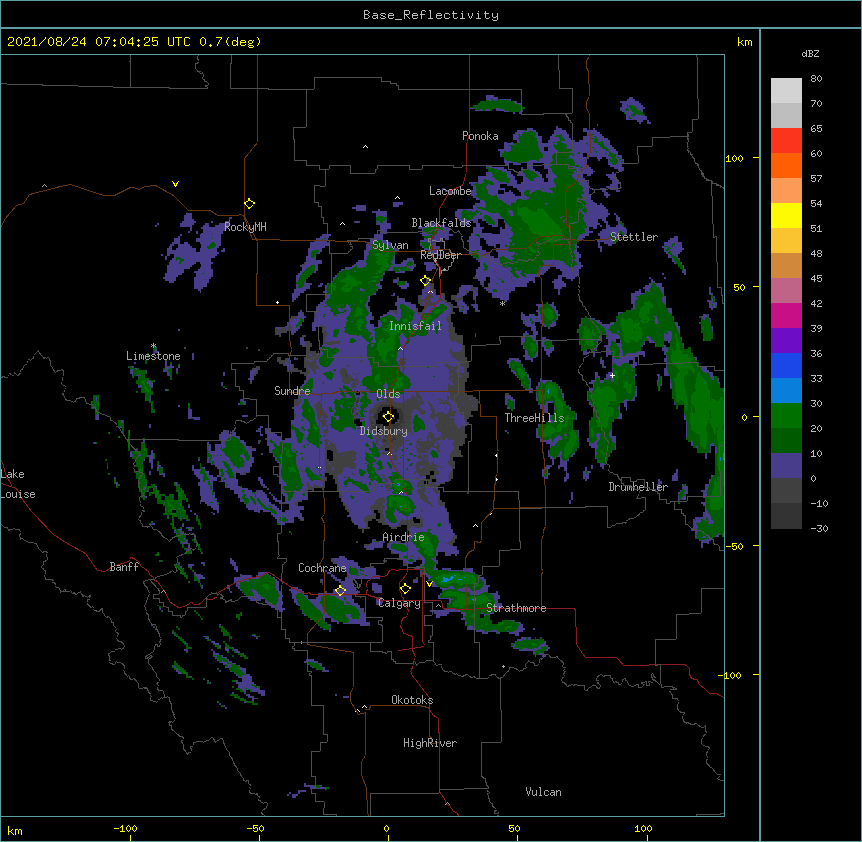Click the Didsbury town label

coord(384,431)
